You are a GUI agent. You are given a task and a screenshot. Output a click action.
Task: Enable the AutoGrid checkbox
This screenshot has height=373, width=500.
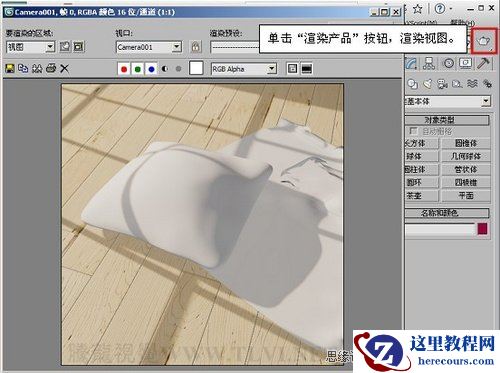(413, 131)
